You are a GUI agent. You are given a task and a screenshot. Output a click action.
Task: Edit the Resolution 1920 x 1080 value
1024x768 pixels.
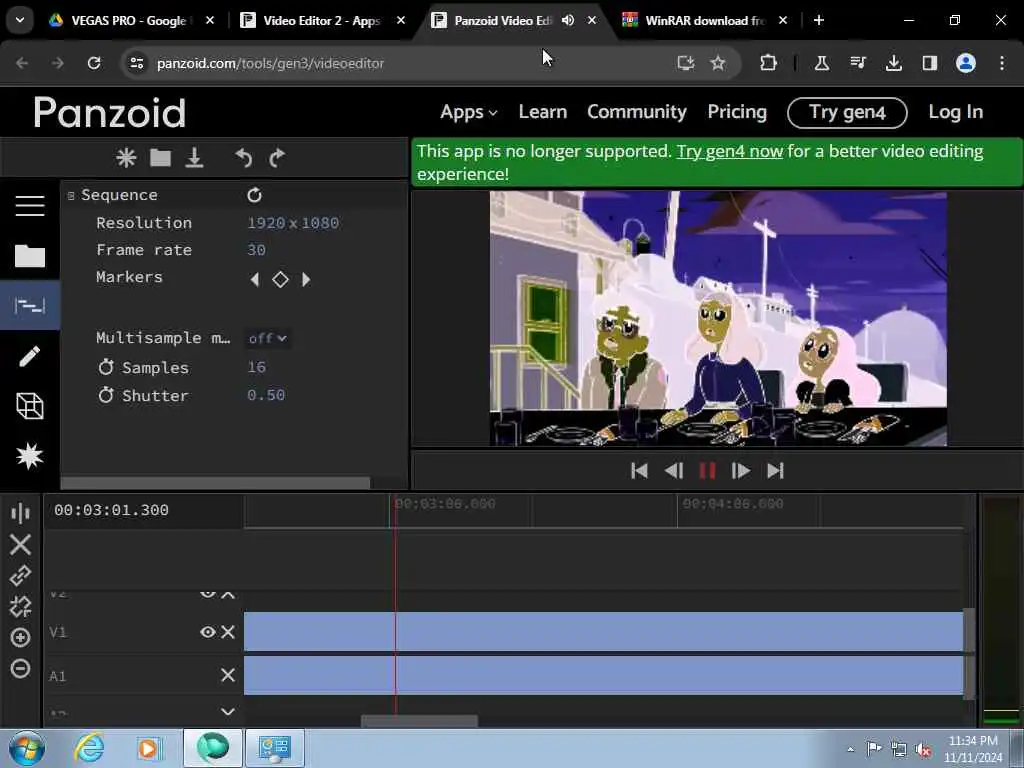(x=293, y=223)
